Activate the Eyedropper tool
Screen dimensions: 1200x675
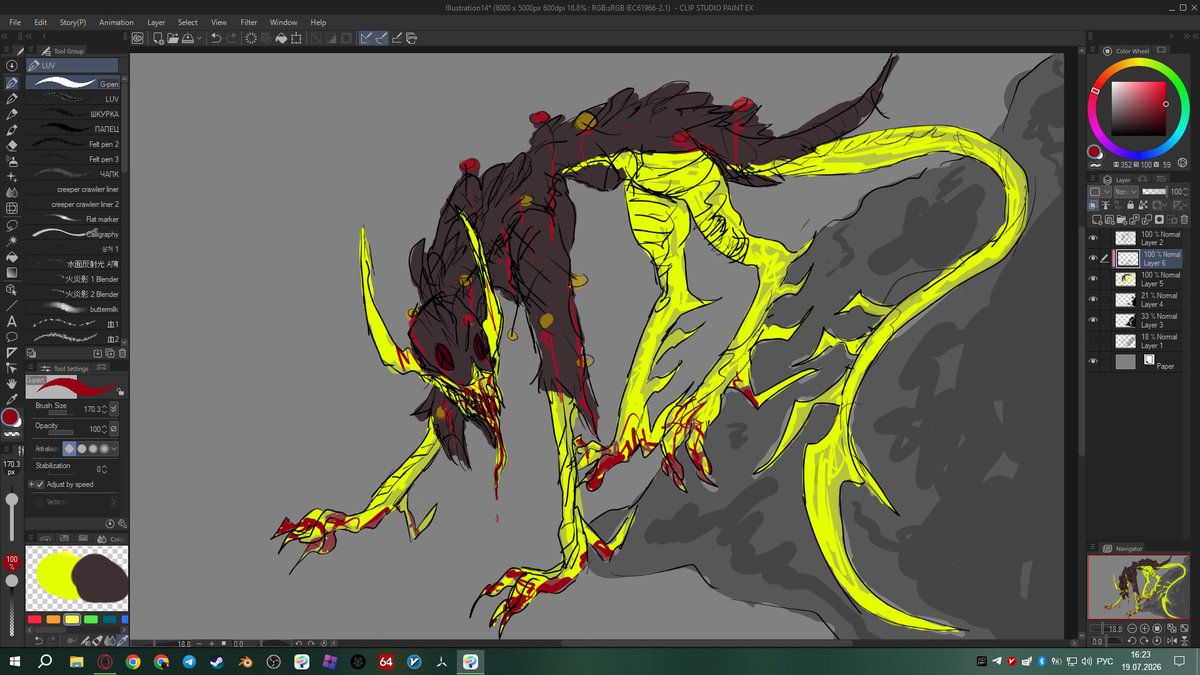[12, 400]
